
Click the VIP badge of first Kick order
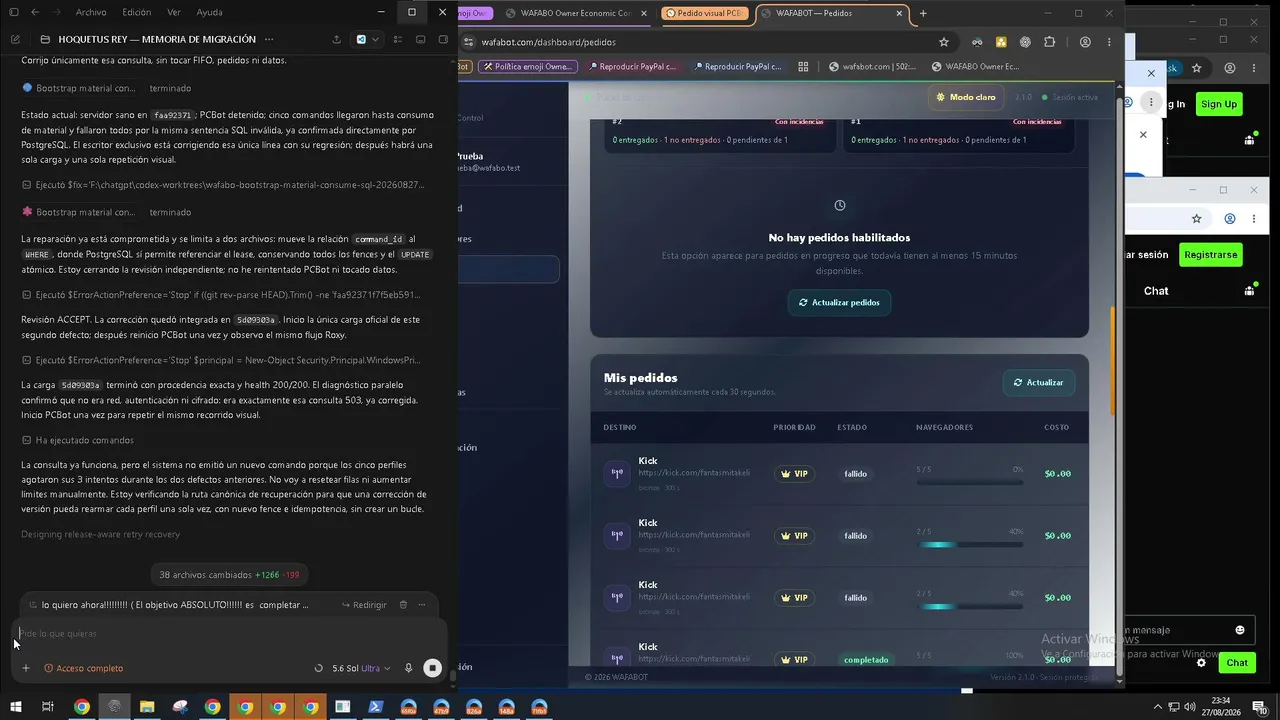click(794, 474)
